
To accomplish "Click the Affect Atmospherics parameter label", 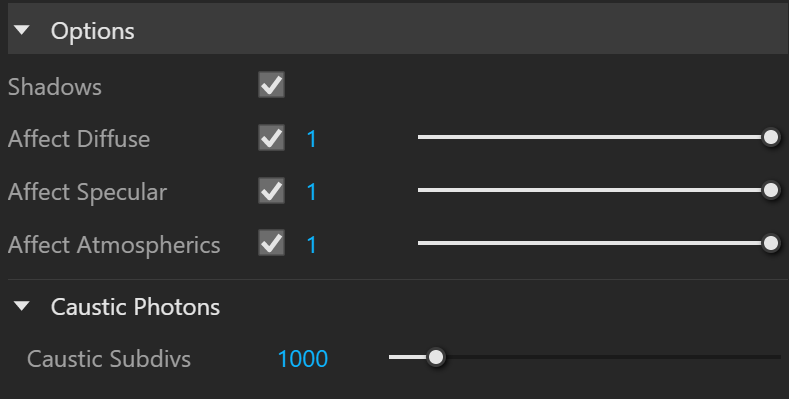I will [114, 246].
